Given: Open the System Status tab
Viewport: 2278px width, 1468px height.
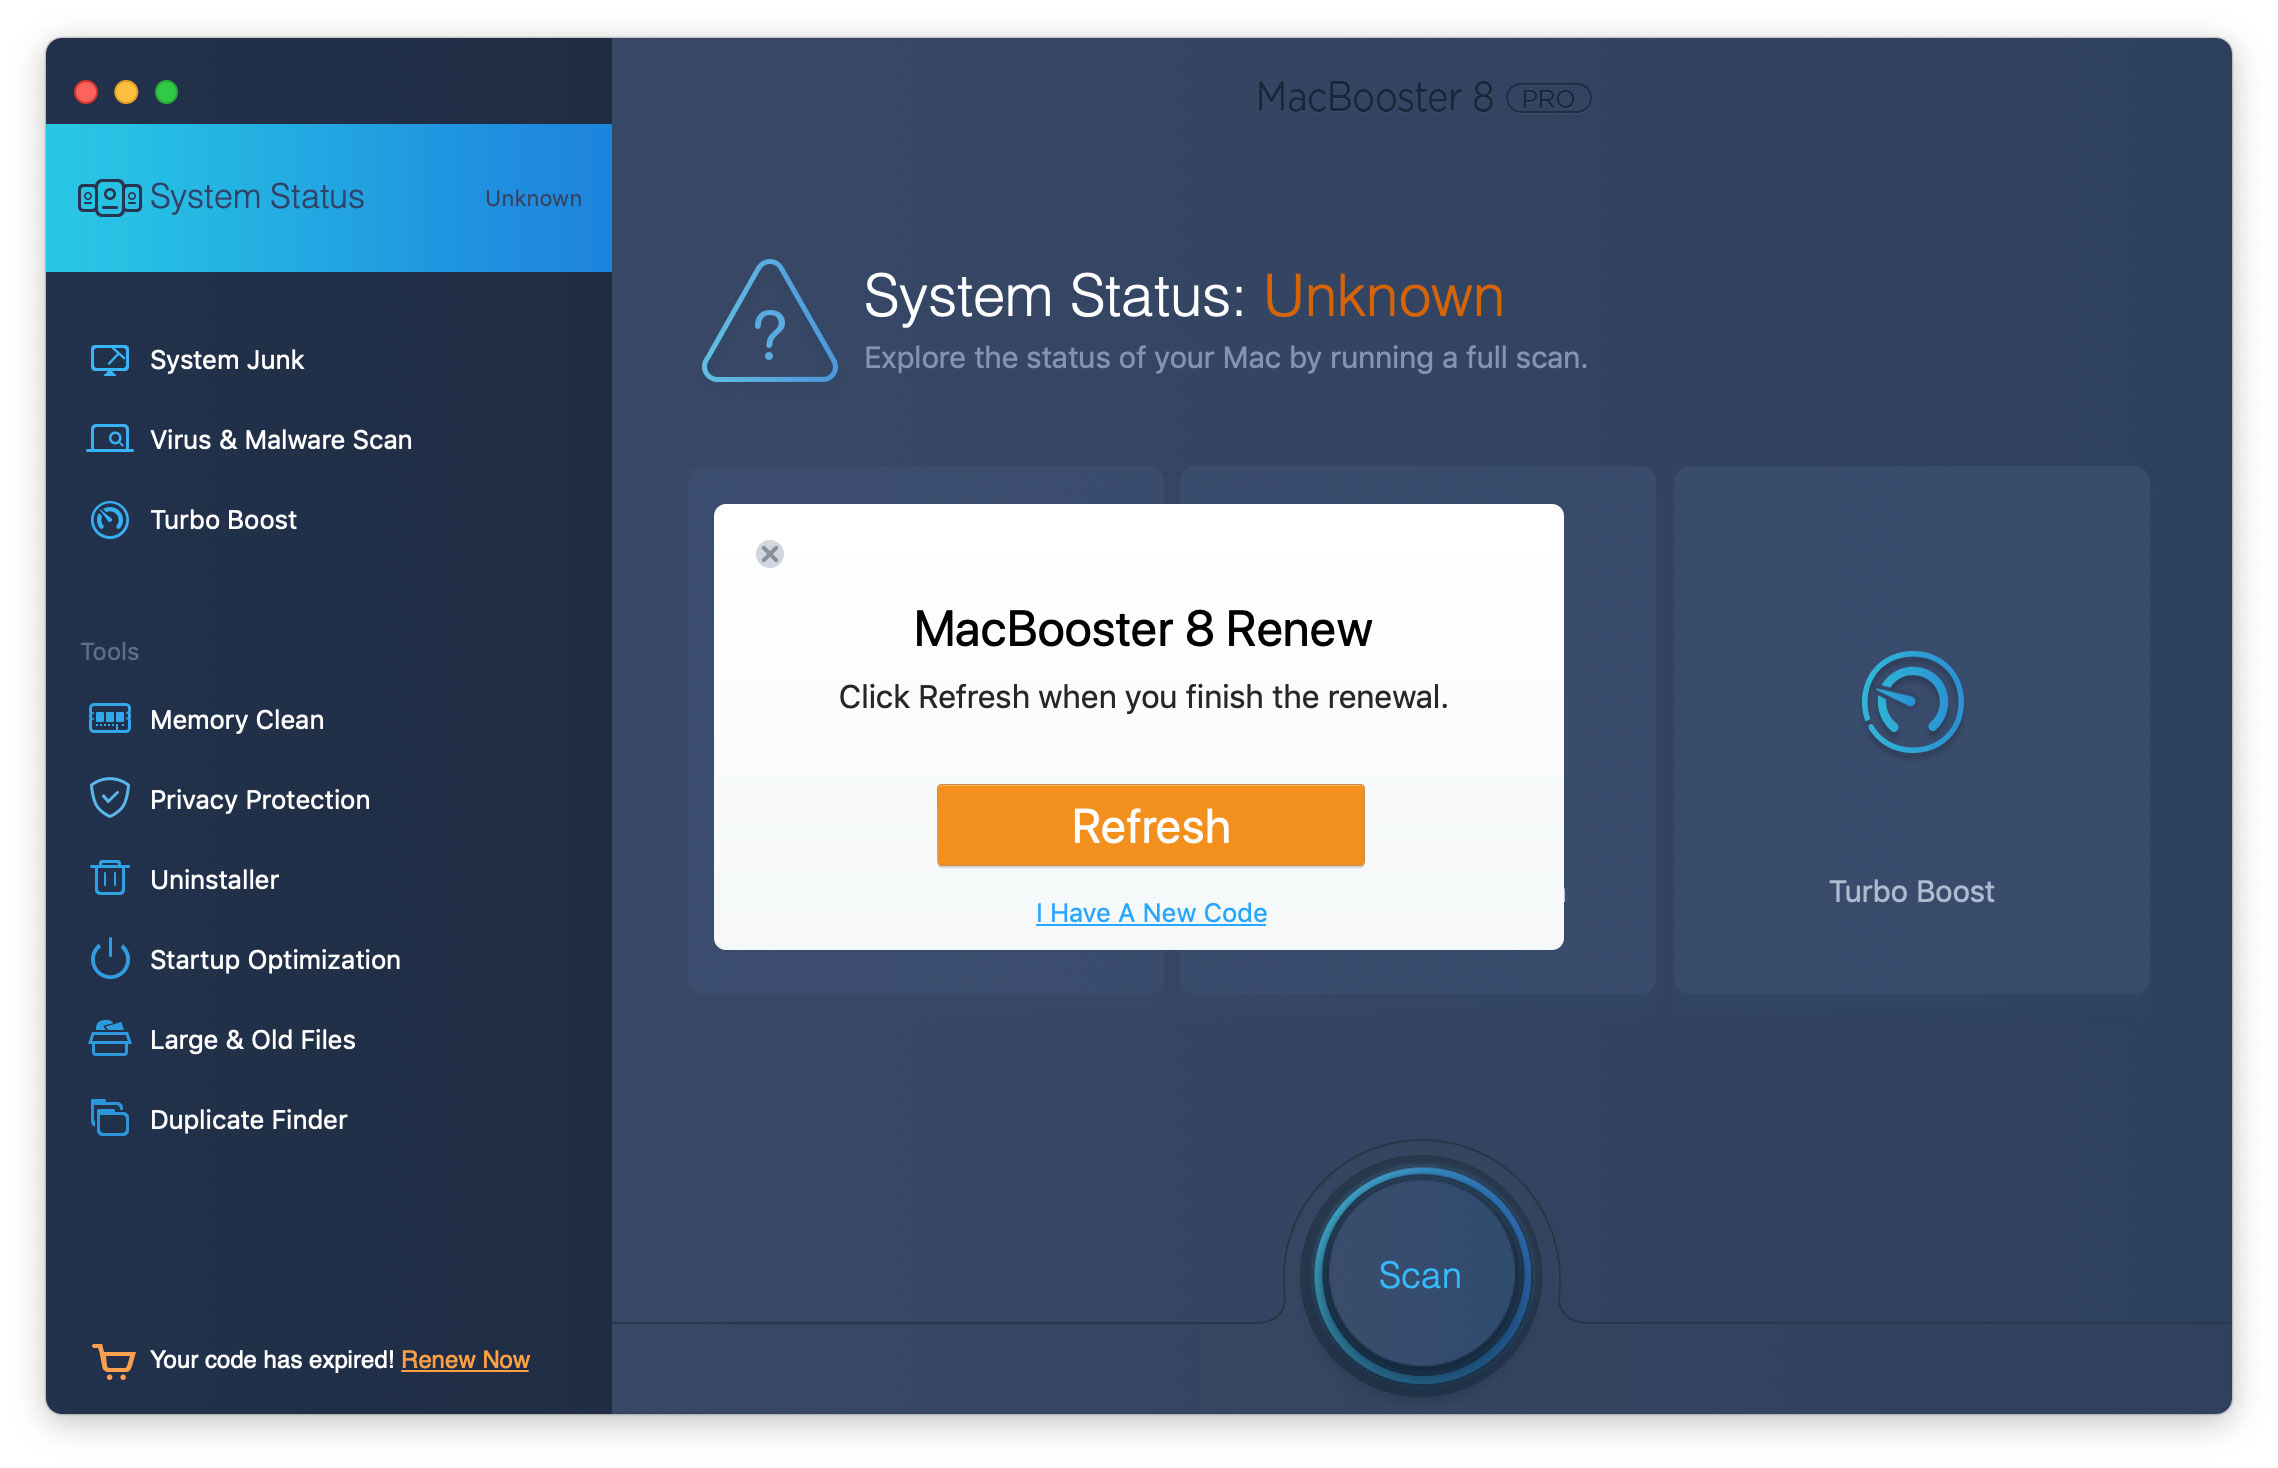Looking at the screenshot, I should pyautogui.click(x=329, y=198).
